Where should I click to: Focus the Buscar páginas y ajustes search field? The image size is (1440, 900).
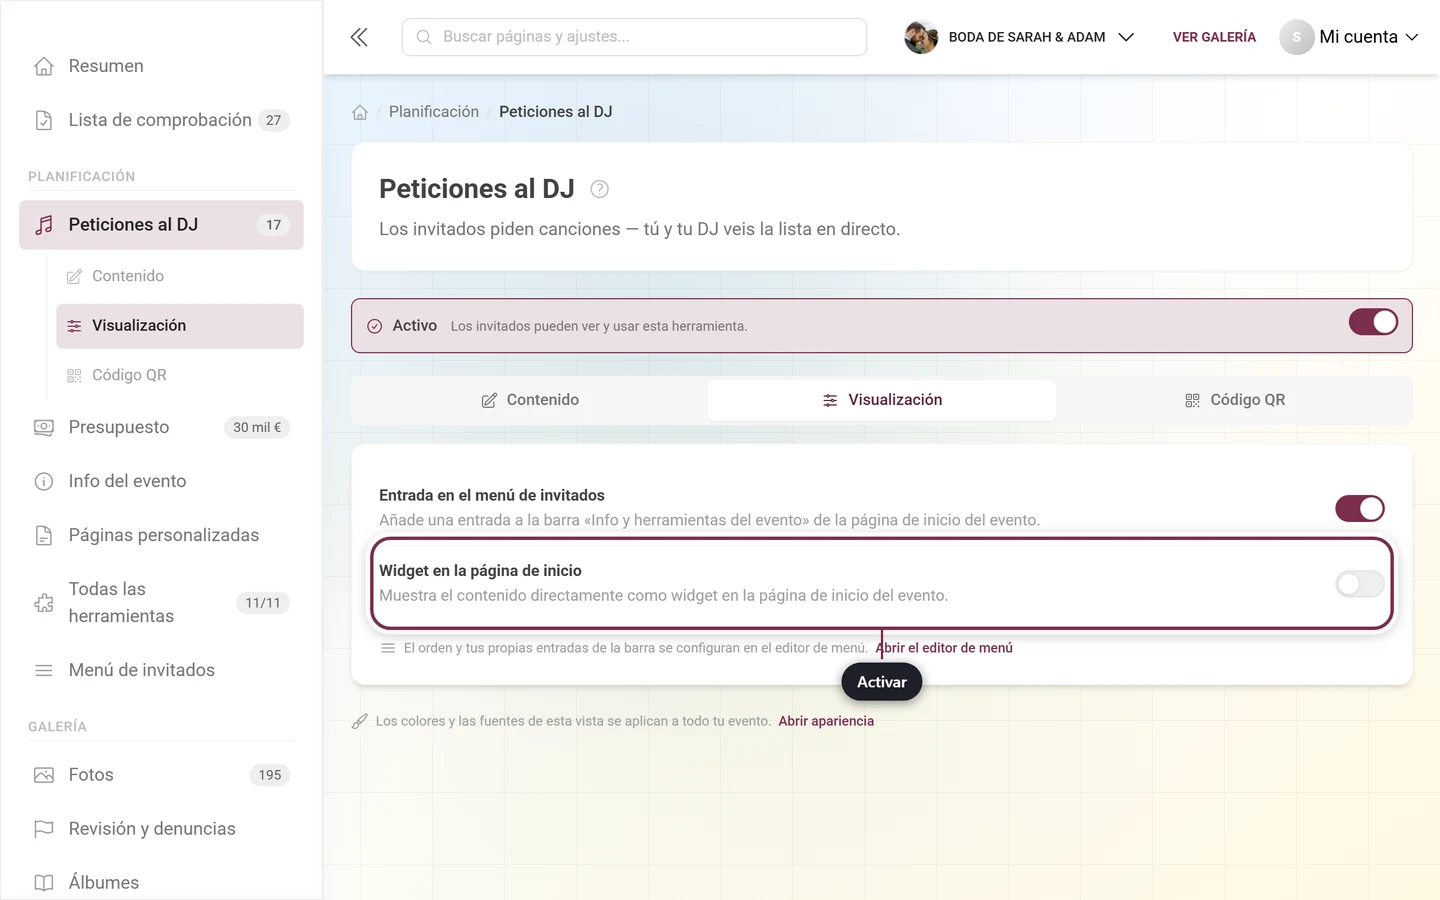(634, 37)
